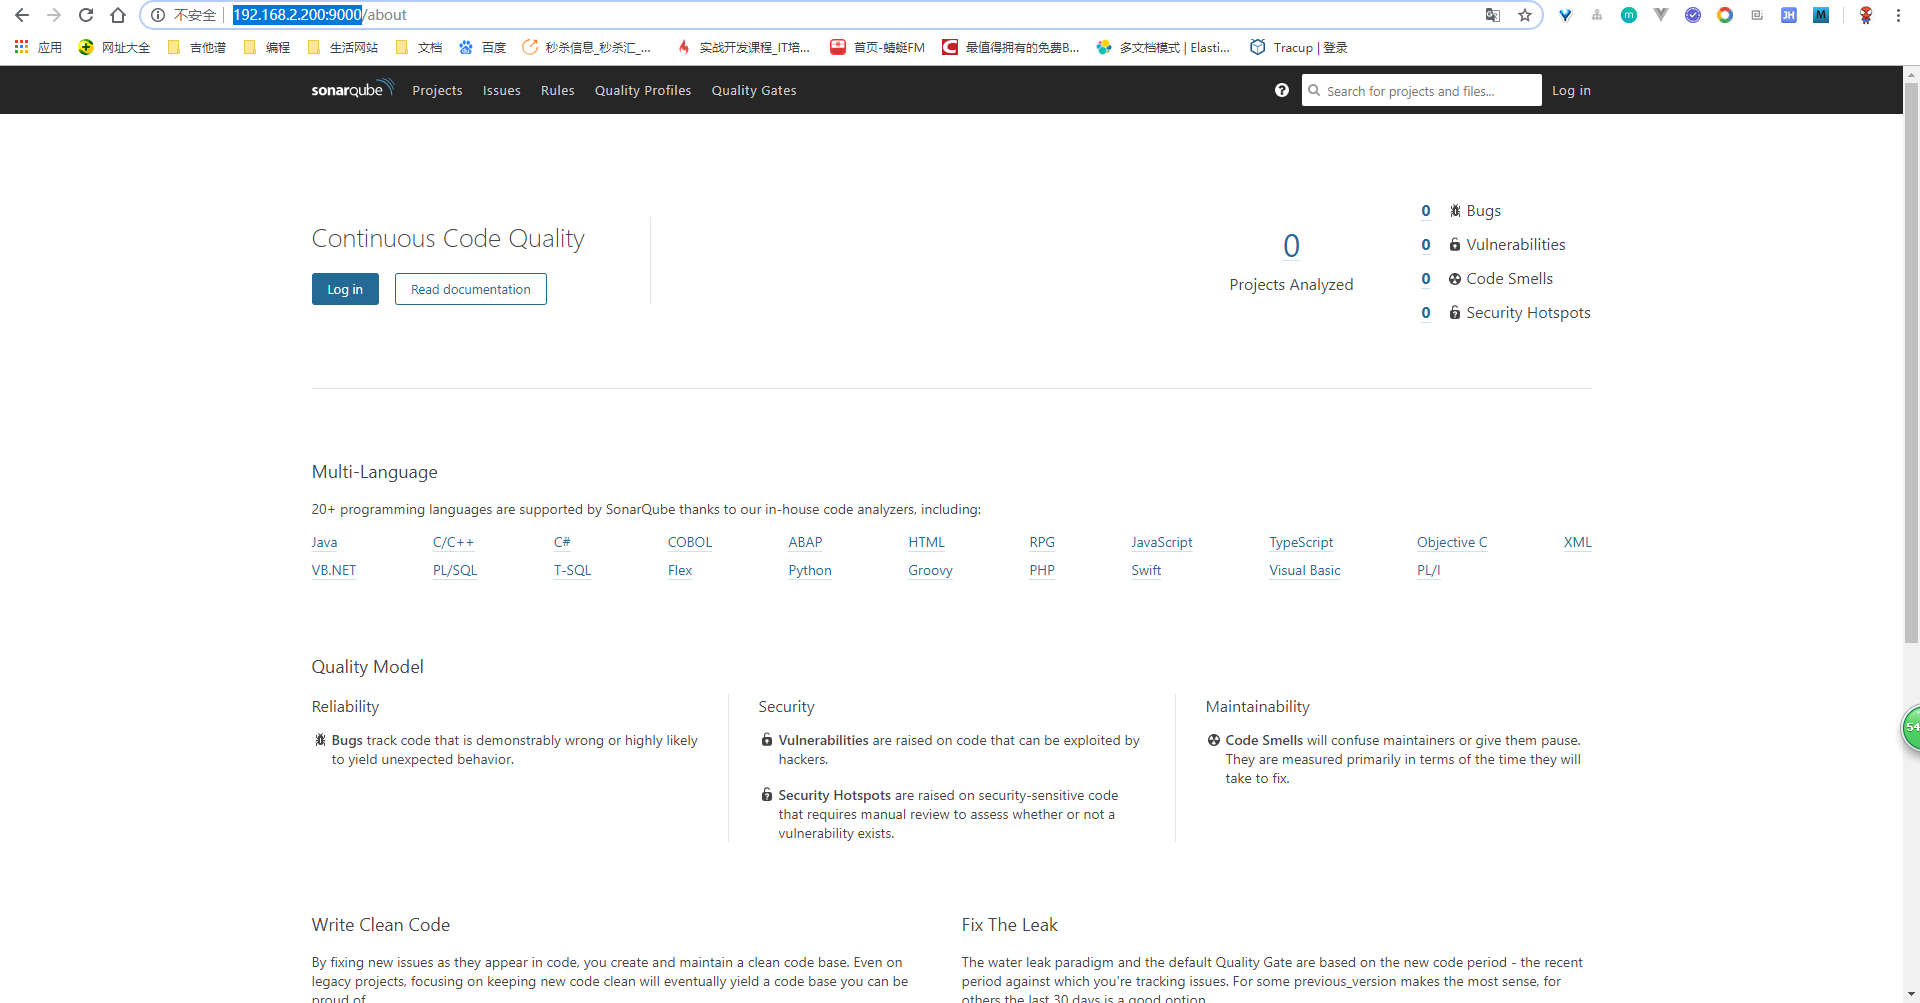
Task: Open the Objective C language link
Action: 1452,542
